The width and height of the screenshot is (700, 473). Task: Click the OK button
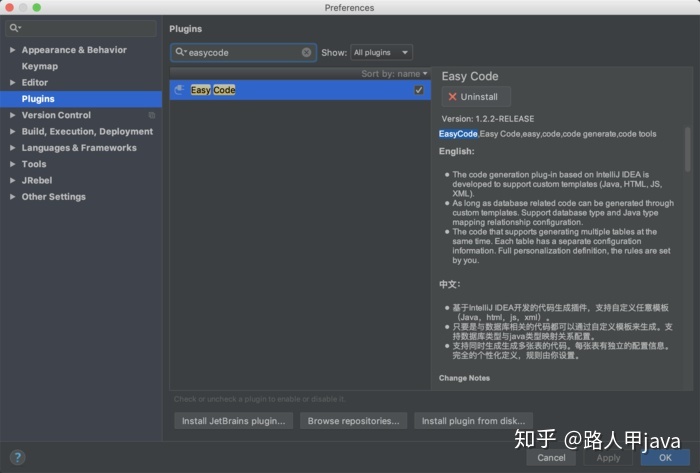pos(665,458)
